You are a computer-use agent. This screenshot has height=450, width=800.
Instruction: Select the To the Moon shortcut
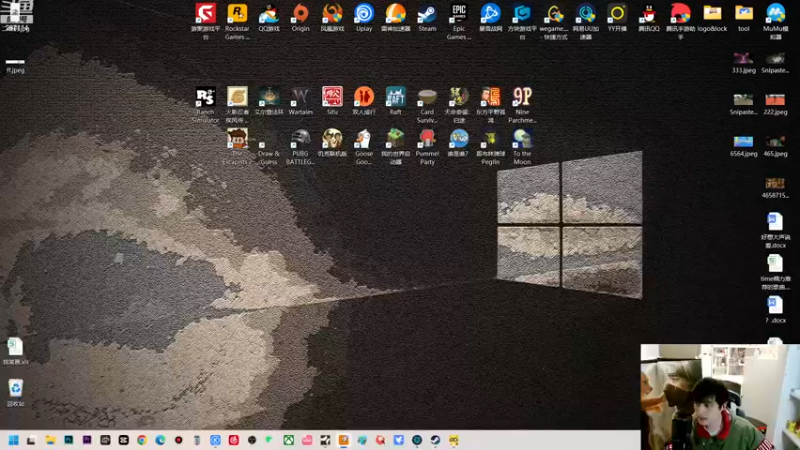pos(522,146)
